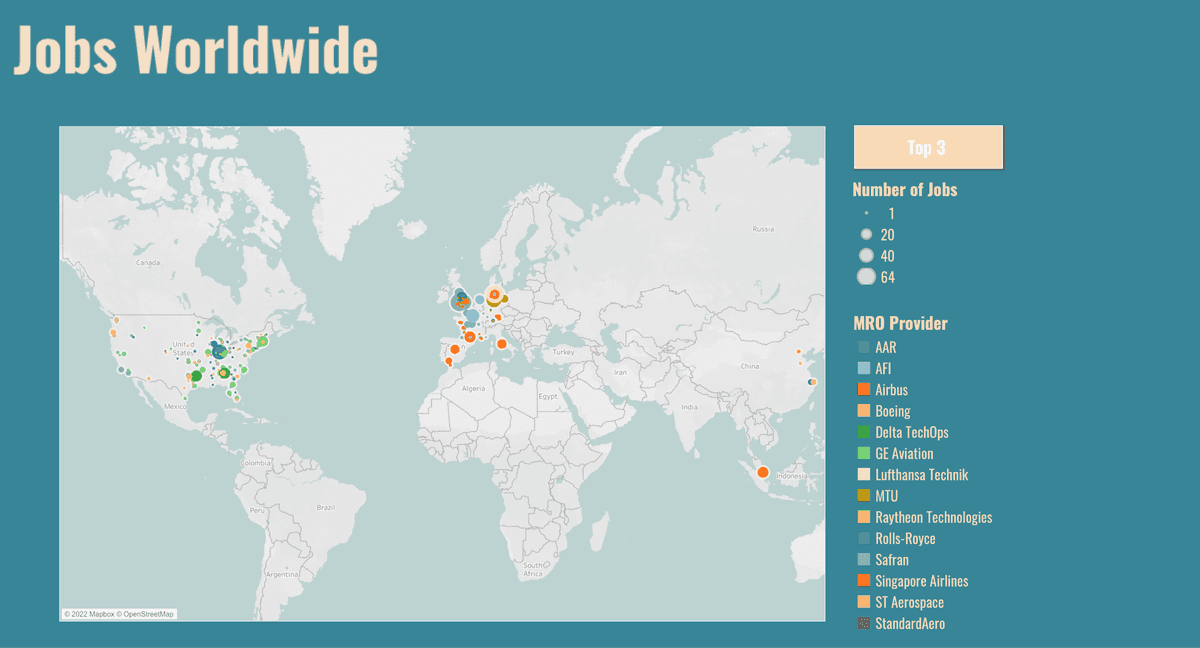Screen dimensions: 1200x648
Task: Click the Singapore job marker near Indonesia
Action: (762, 473)
